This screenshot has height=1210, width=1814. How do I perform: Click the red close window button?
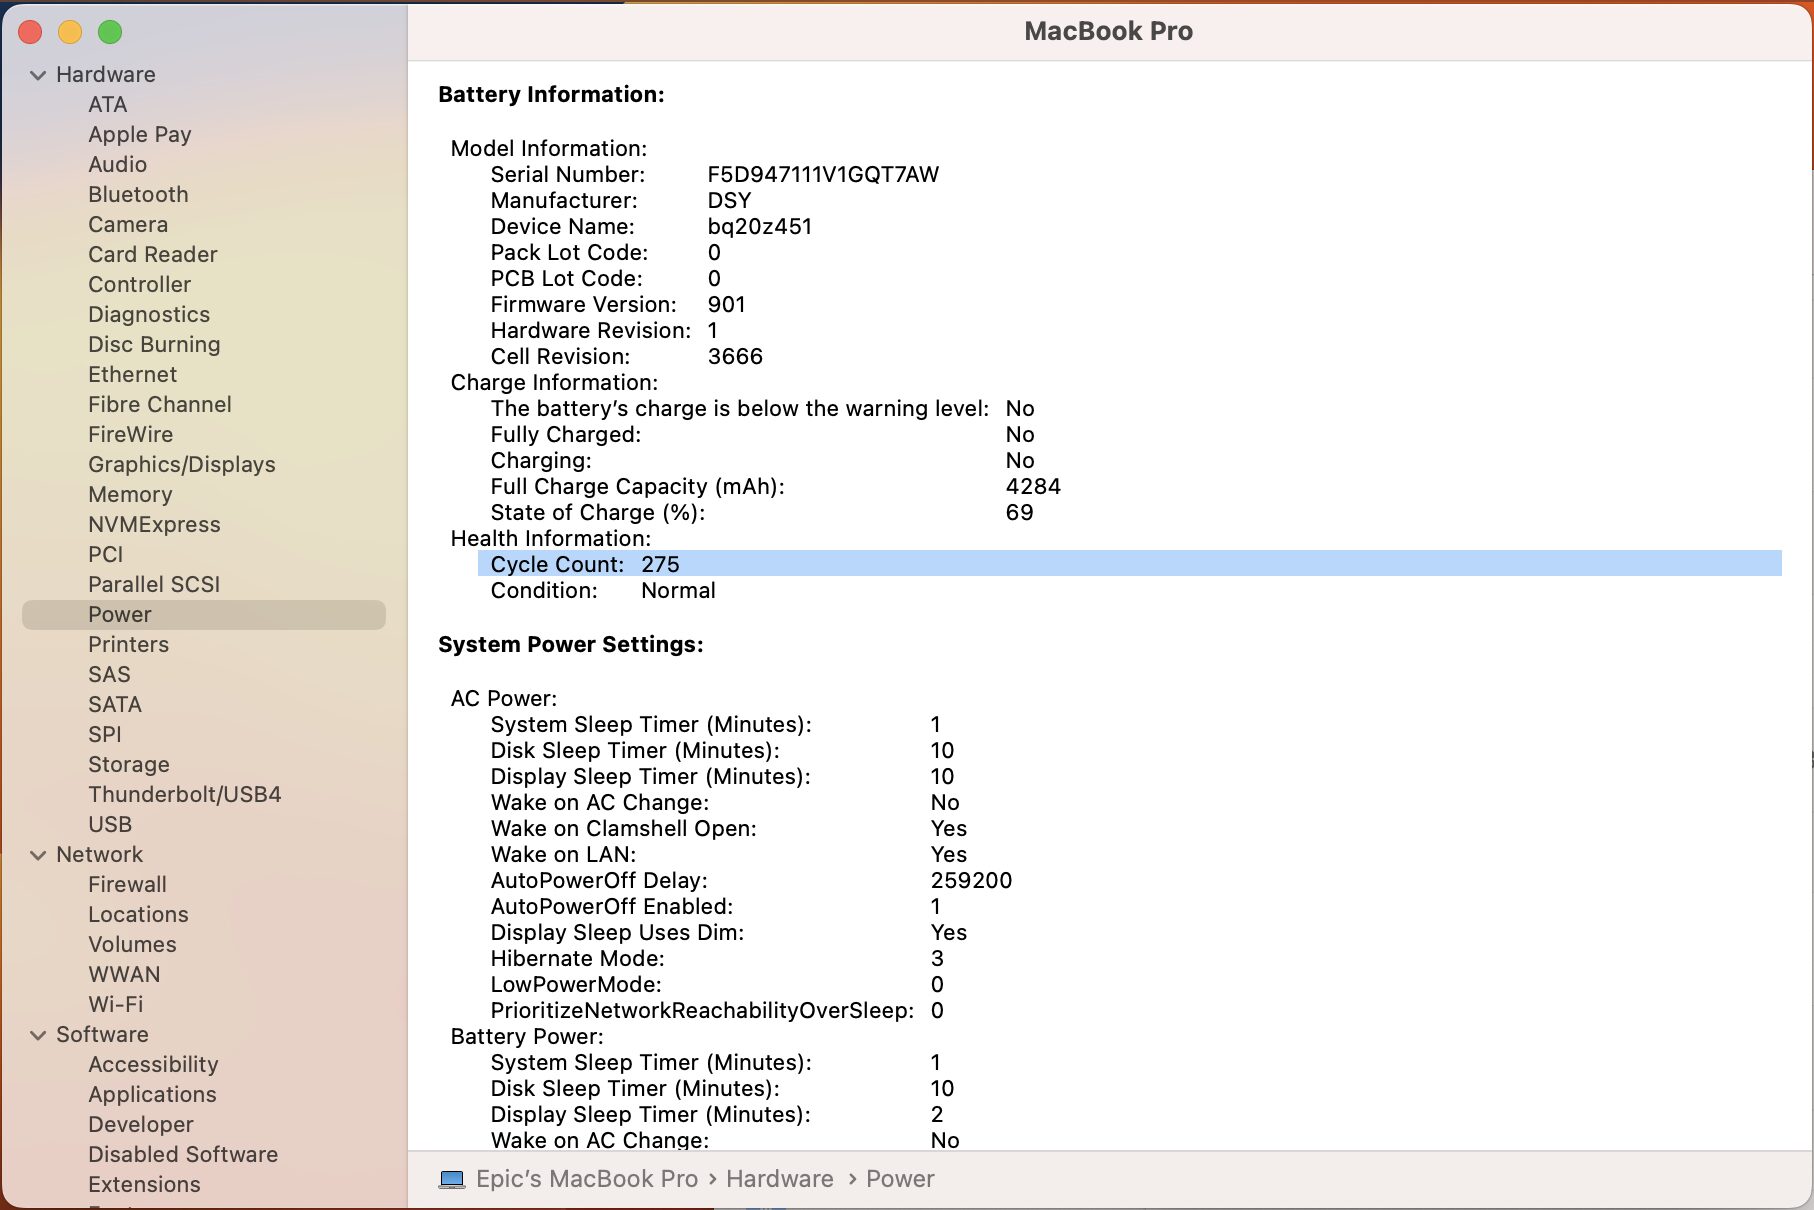(x=30, y=32)
